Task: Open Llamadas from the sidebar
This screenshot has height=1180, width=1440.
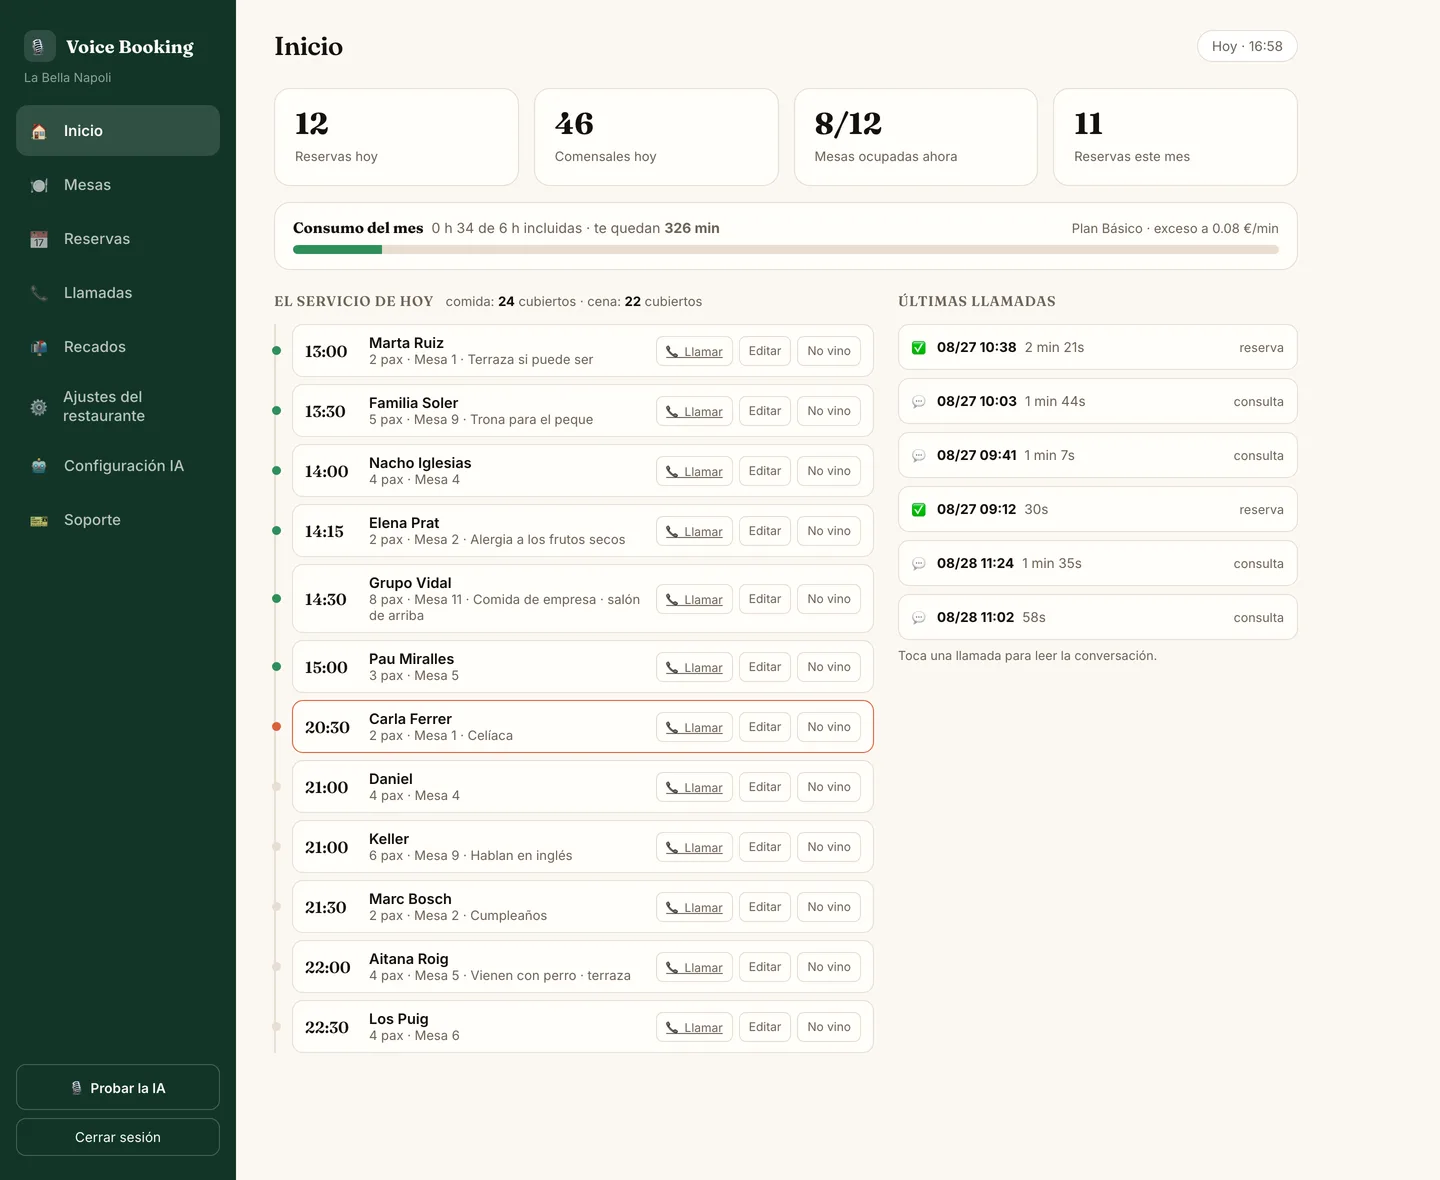Action: [118, 293]
